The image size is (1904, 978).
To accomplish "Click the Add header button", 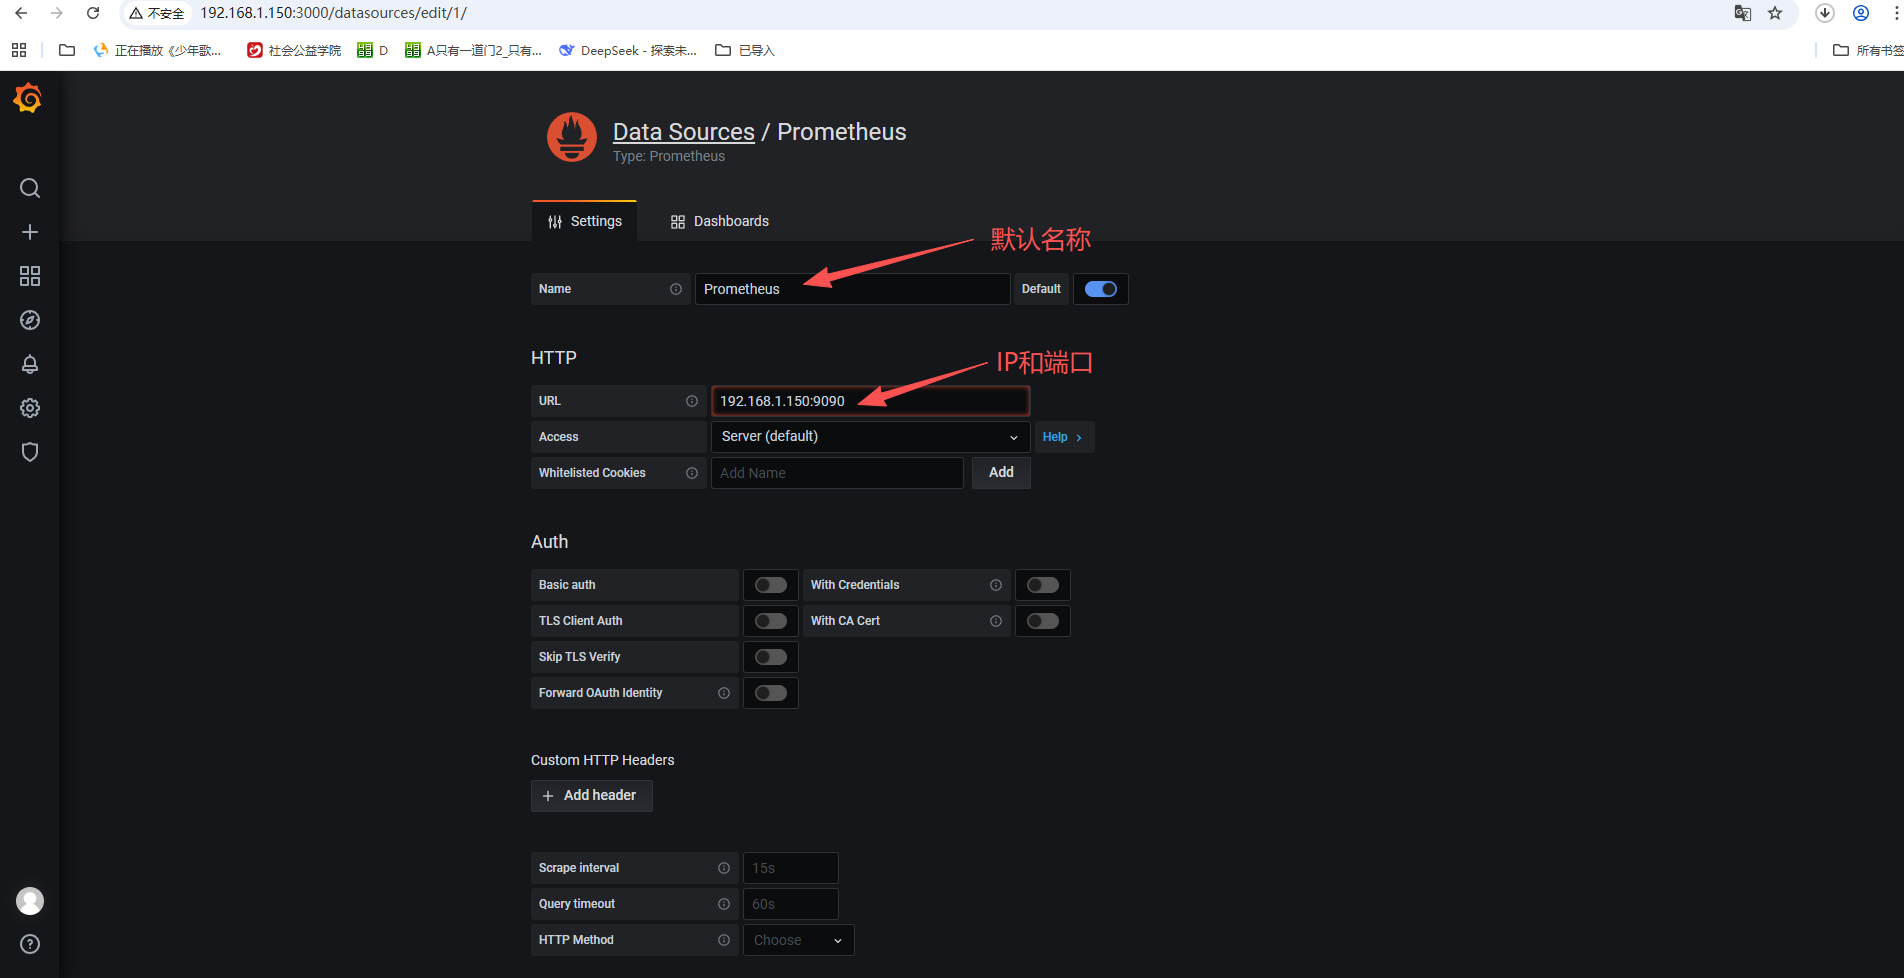I will (591, 795).
